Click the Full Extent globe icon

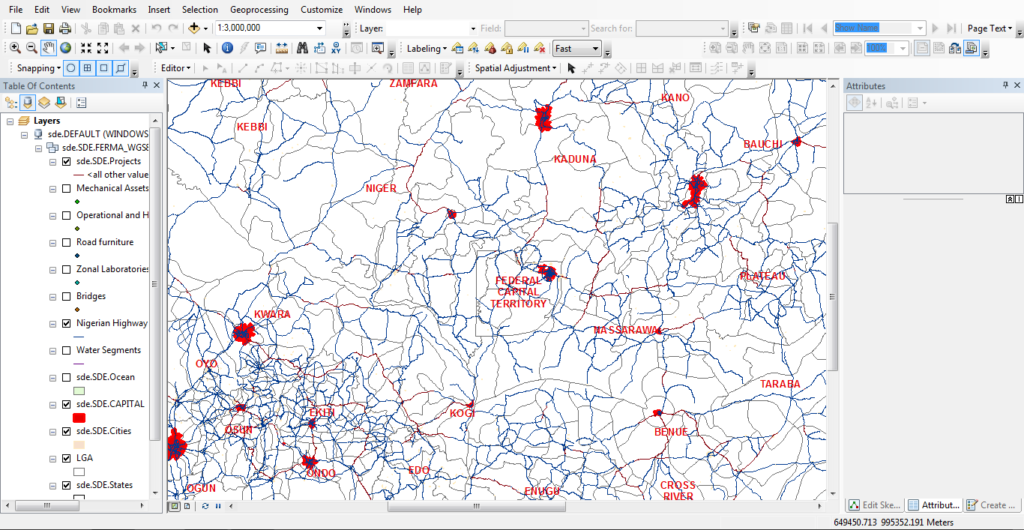point(66,48)
